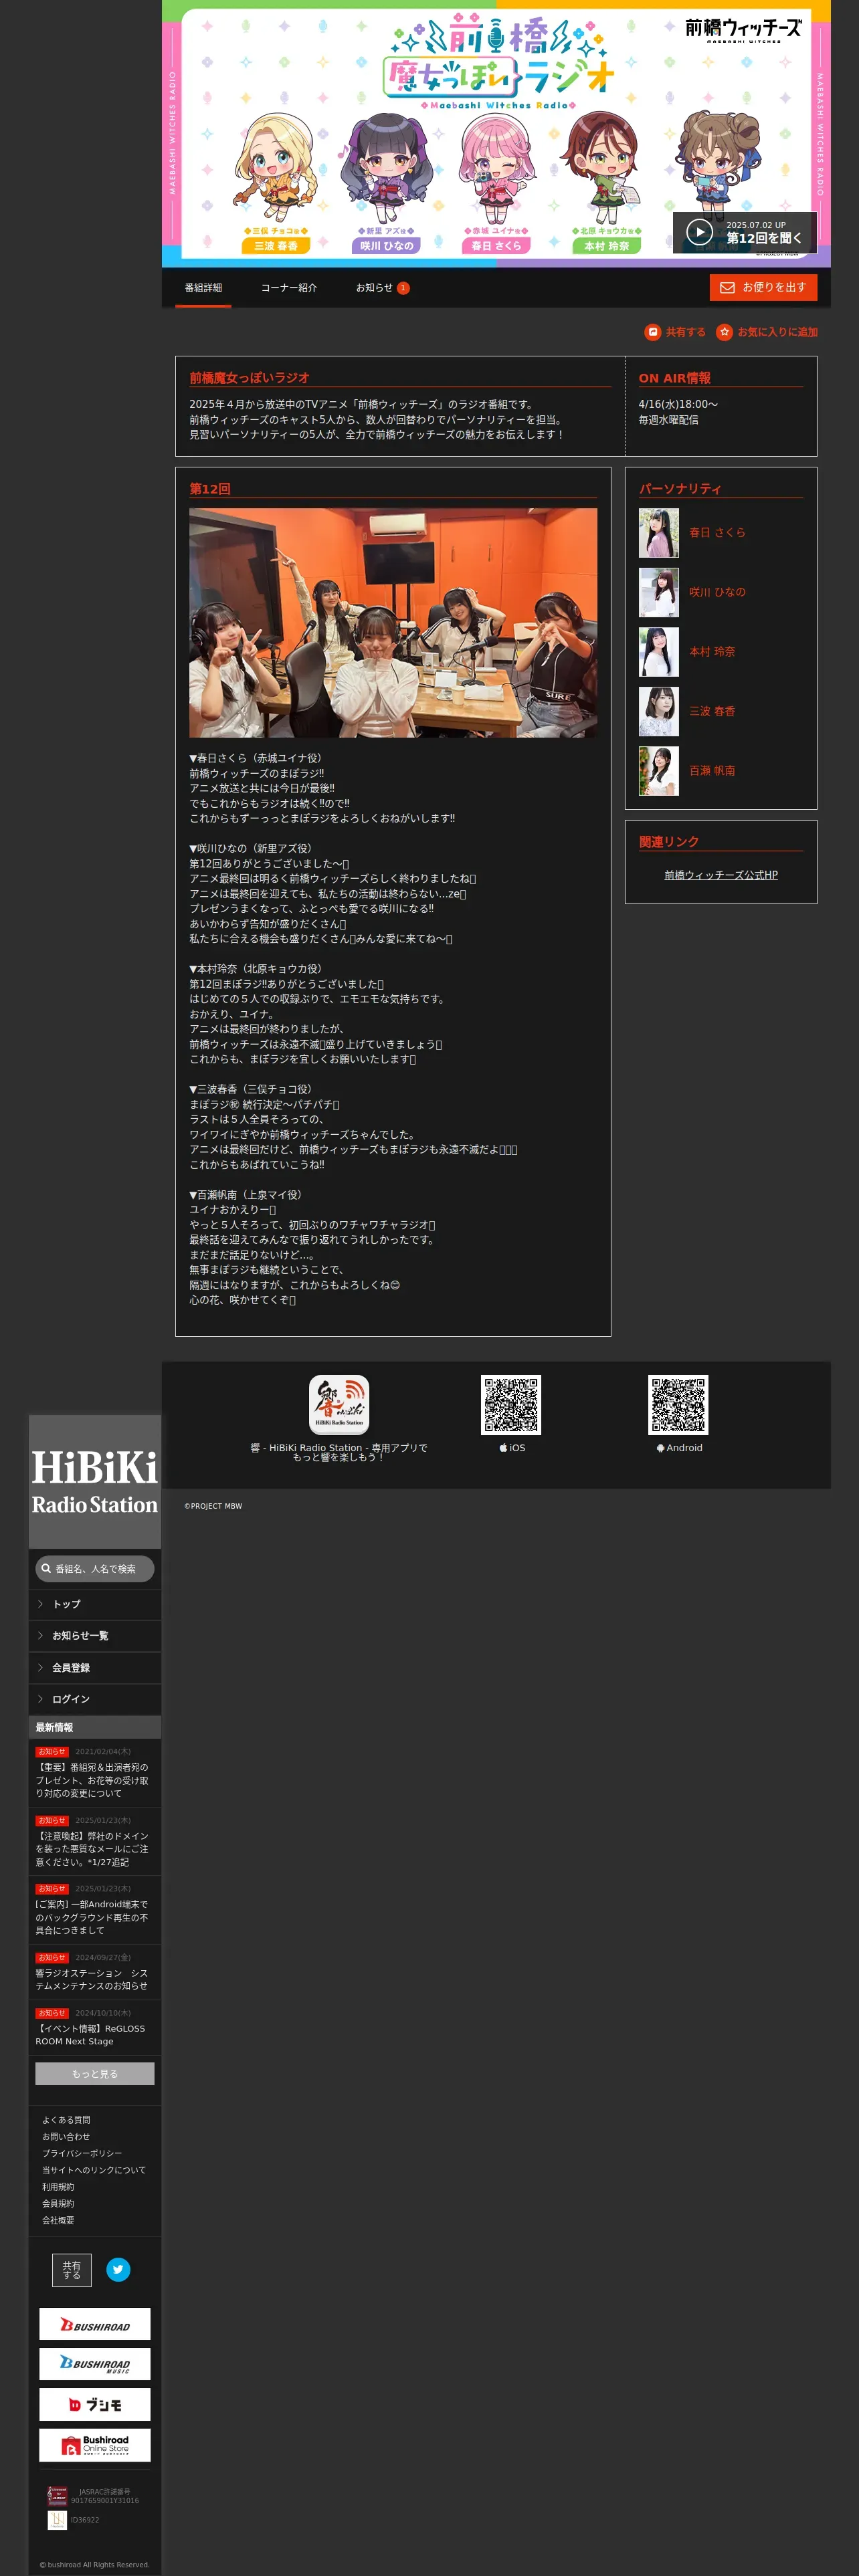Click the episode 12 studio photo
Image resolution: width=859 pixels, height=2576 pixels.
pyautogui.click(x=393, y=623)
